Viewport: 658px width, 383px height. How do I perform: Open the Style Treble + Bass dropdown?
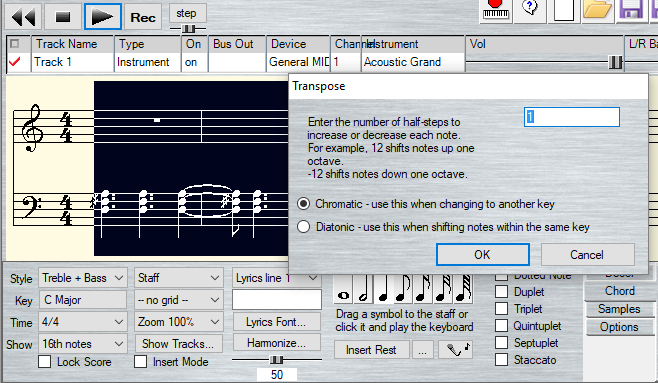point(83,278)
